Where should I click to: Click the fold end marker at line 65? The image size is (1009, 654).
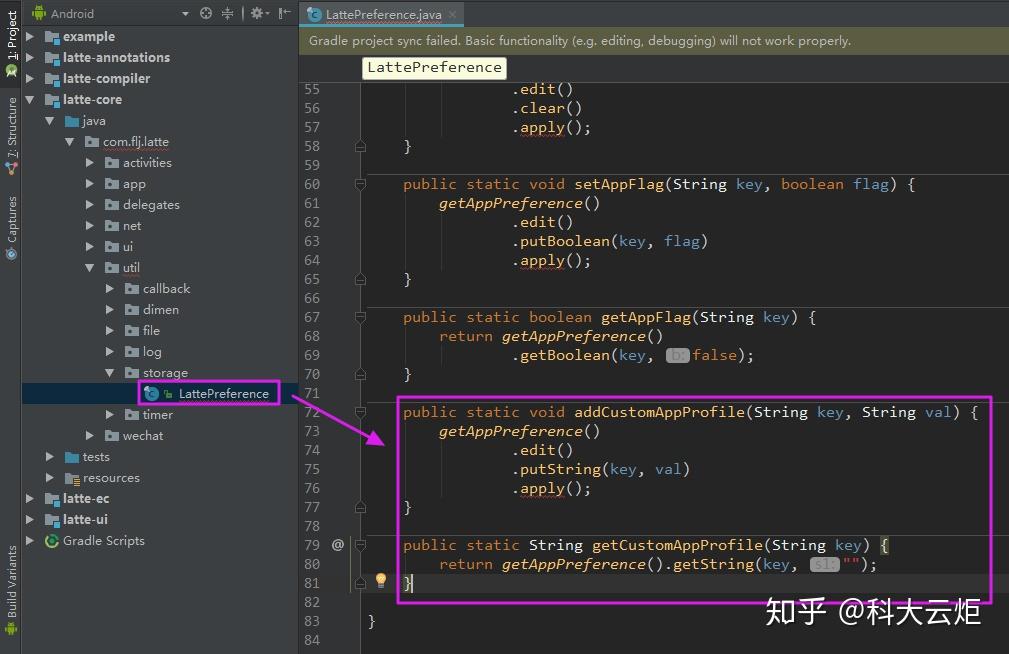point(360,279)
